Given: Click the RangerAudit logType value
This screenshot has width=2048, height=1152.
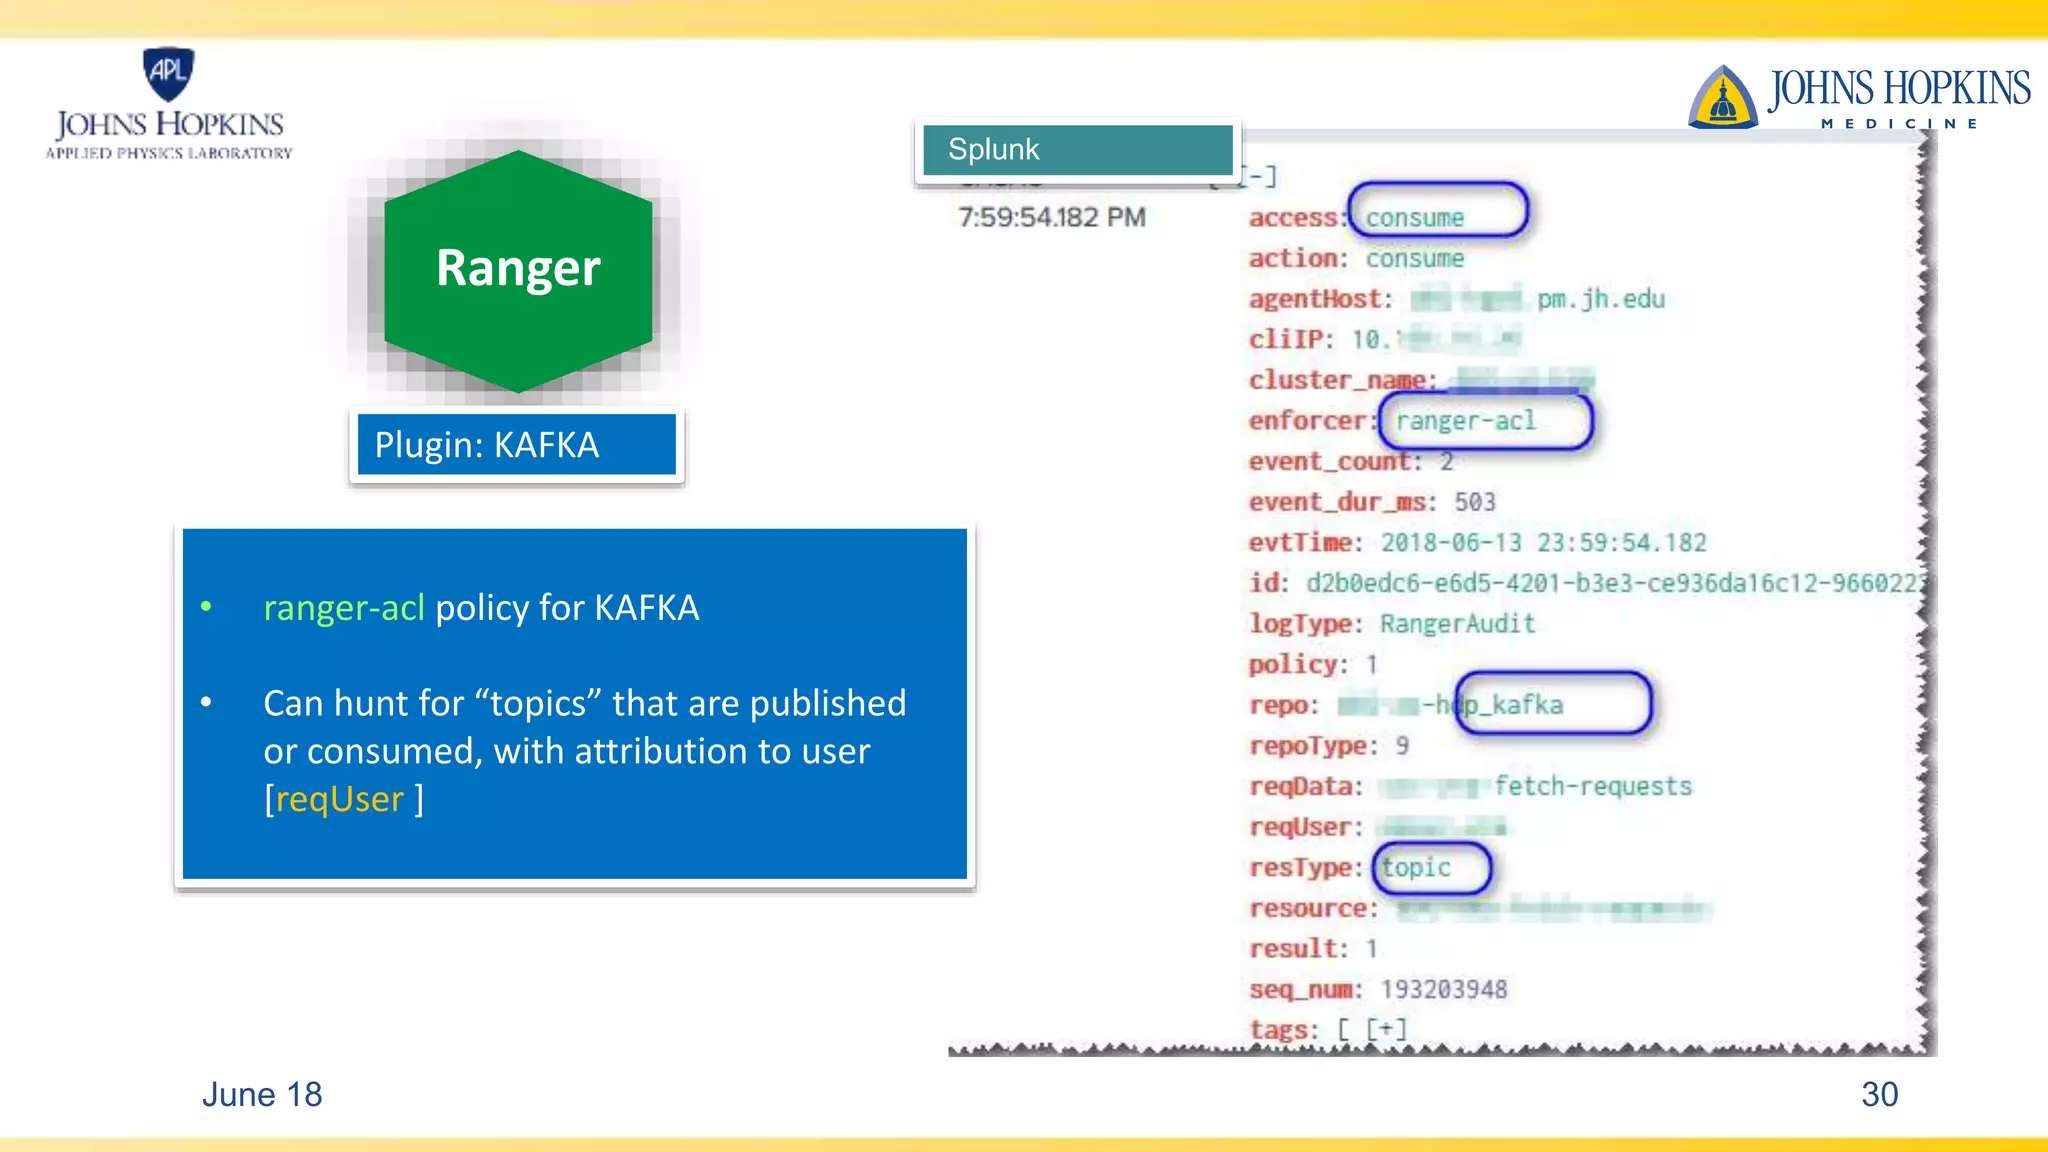Looking at the screenshot, I should point(1457,624).
